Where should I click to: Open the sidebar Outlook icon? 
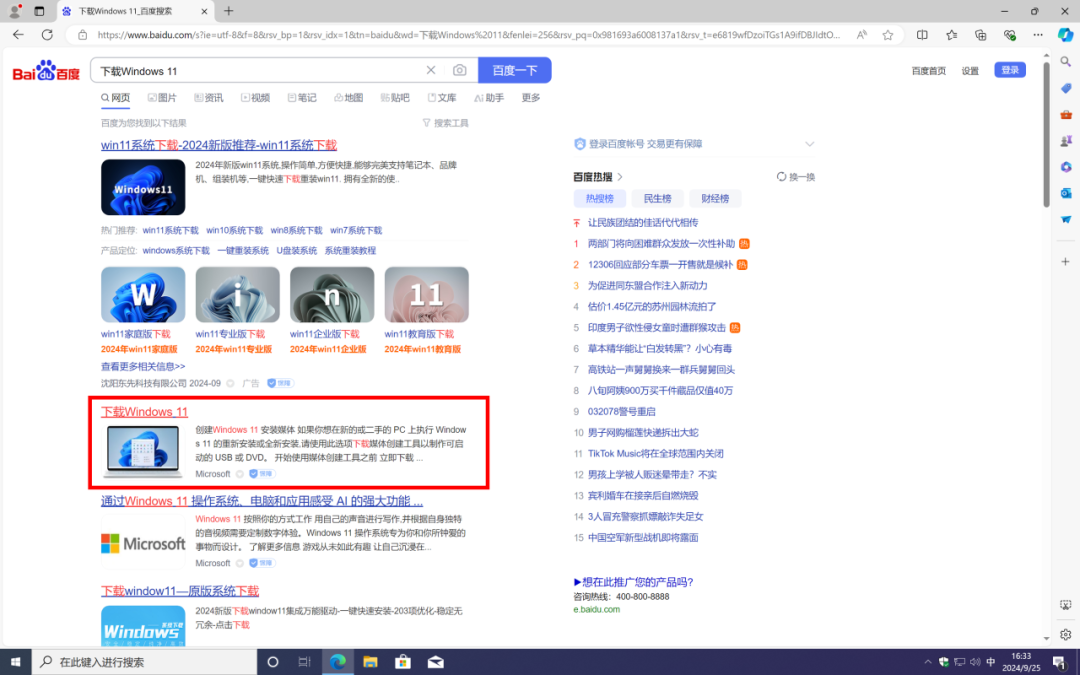click(1066, 193)
